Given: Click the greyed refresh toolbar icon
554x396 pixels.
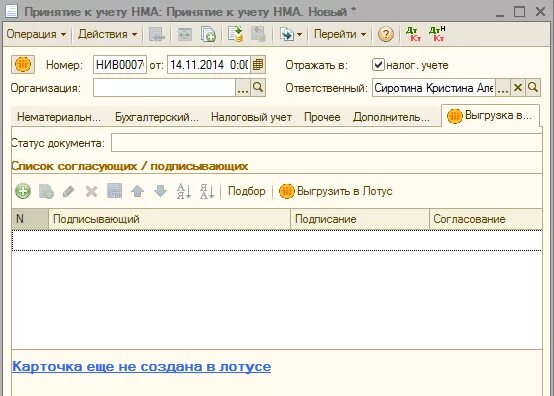Looking at the screenshot, I should (x=185, y=35).
